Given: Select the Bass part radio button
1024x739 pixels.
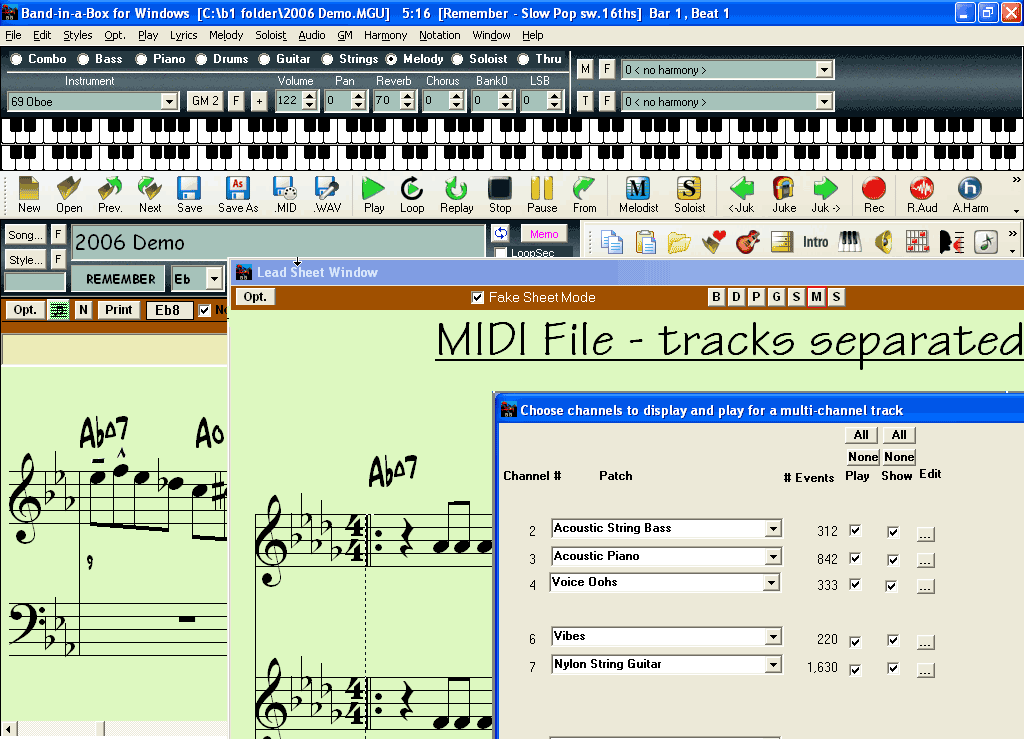Looking at the screenshot, I should 83,59.
